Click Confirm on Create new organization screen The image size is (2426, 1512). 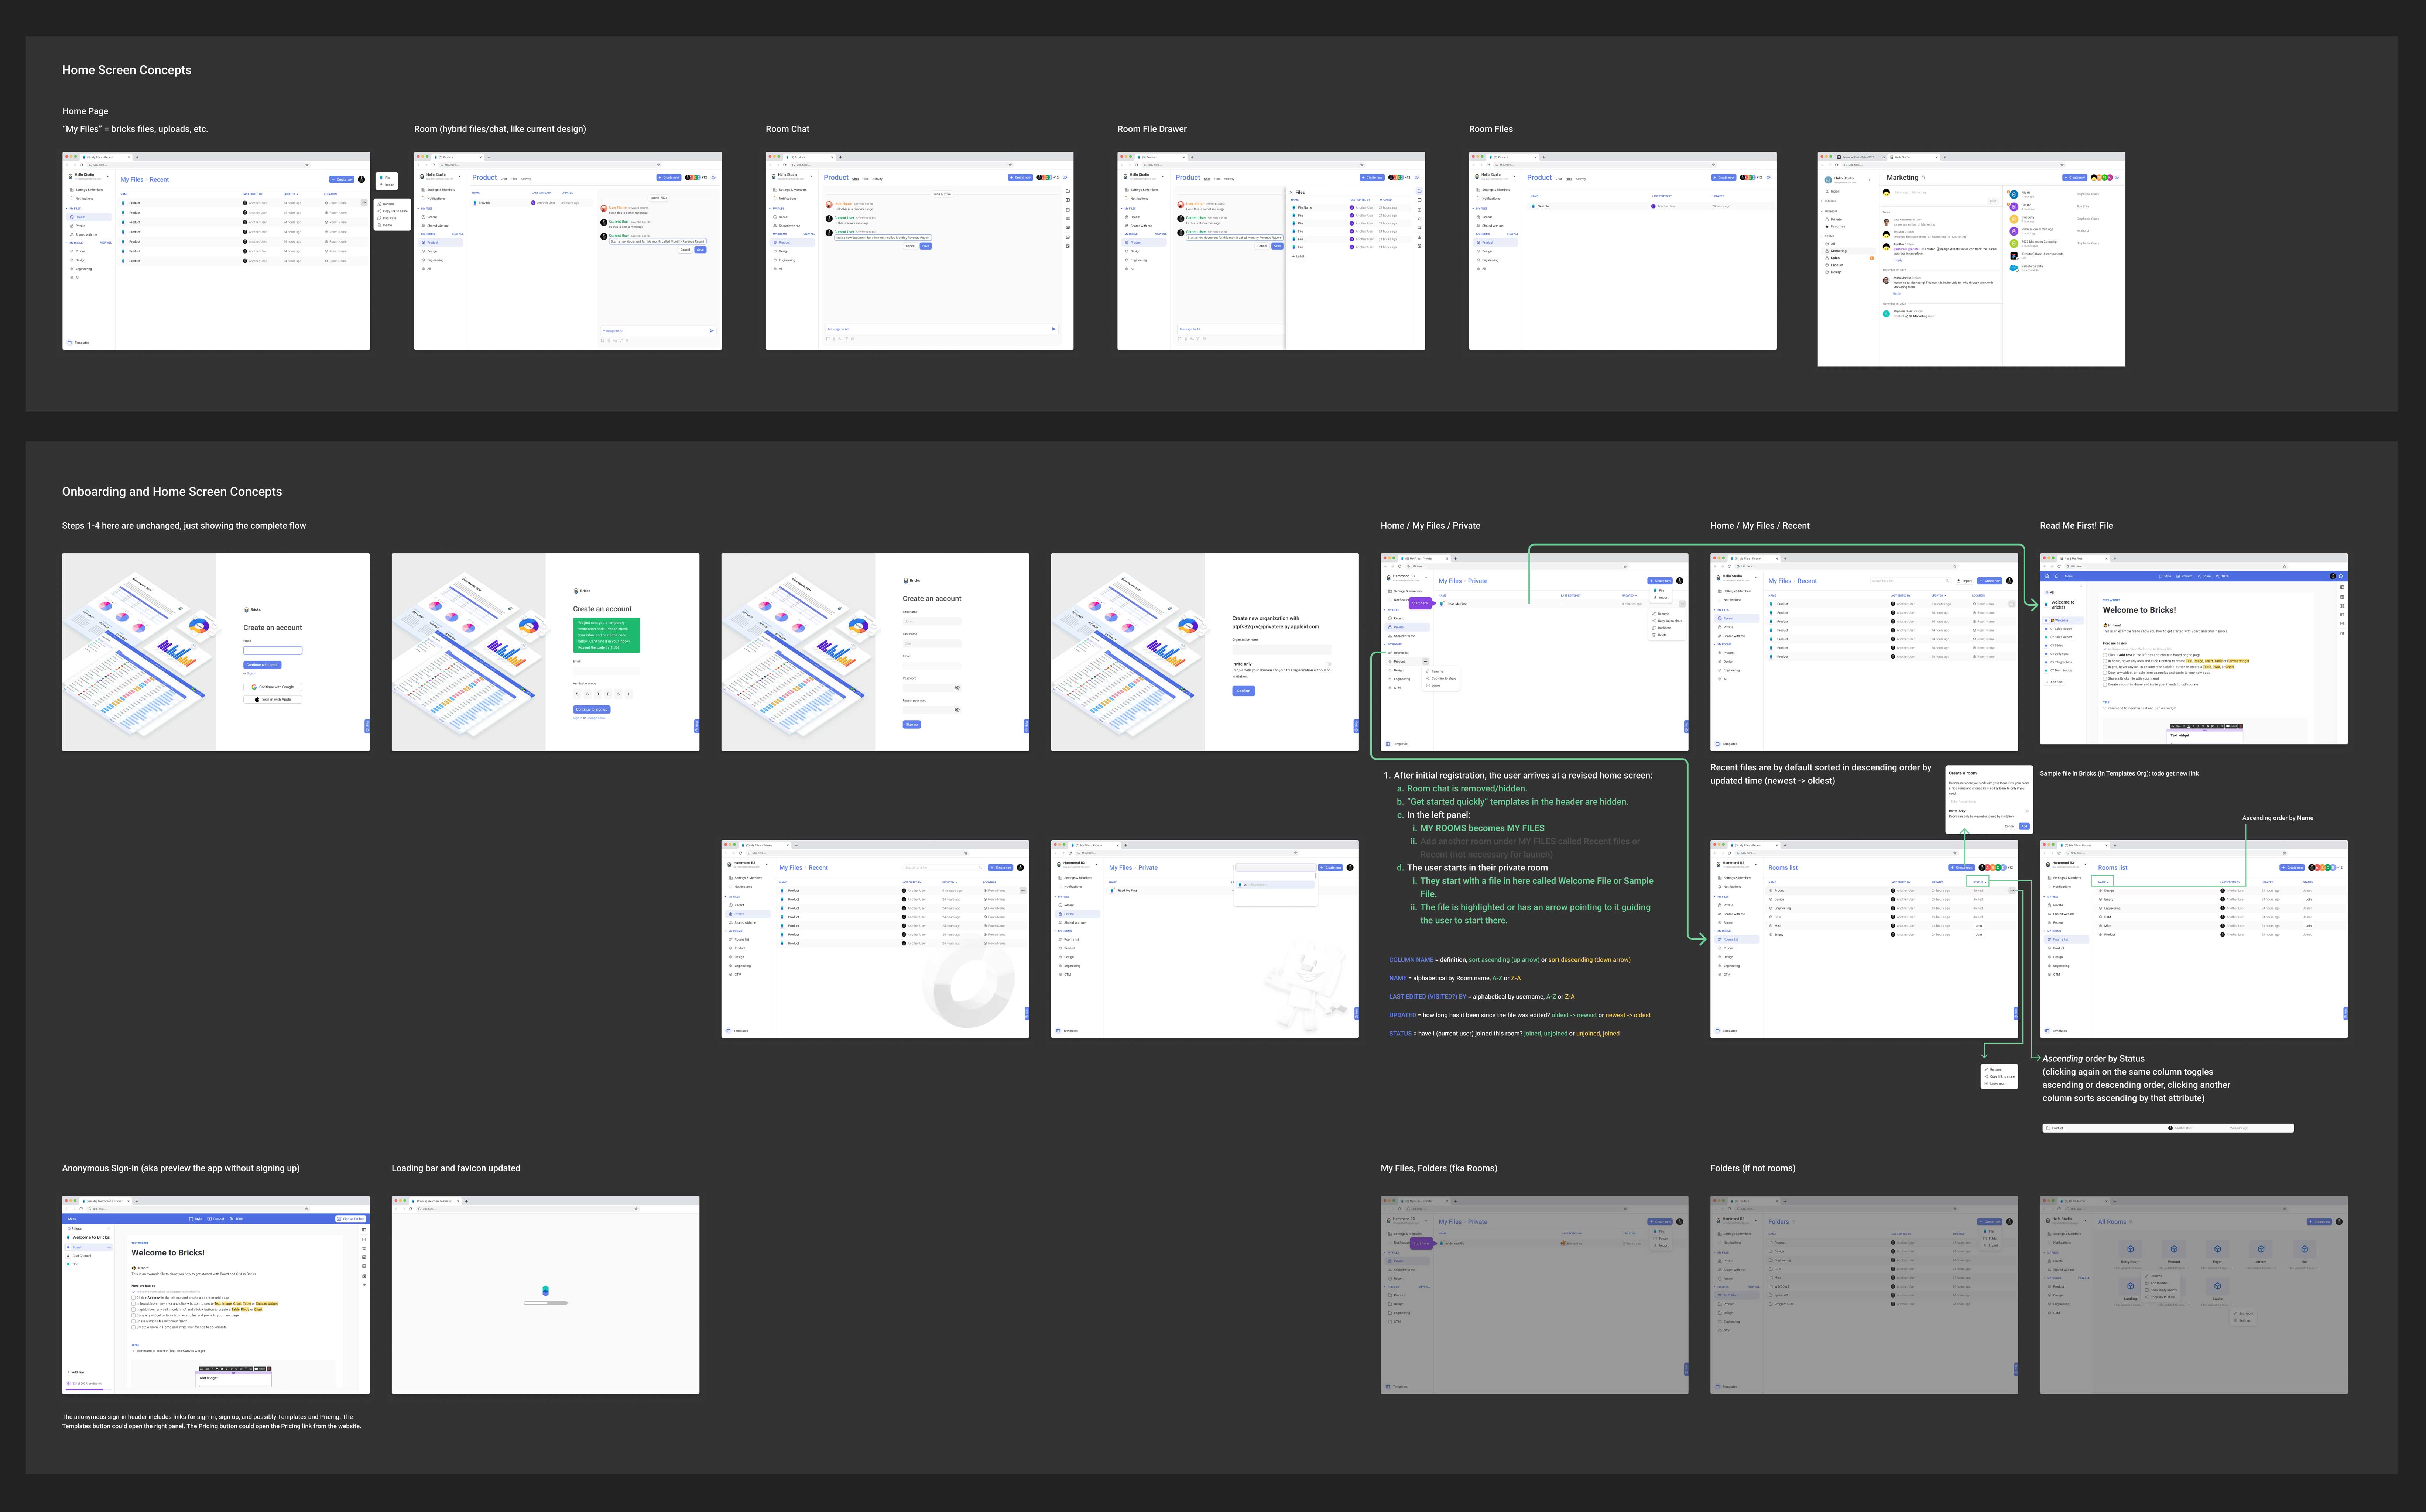[x=1244, y=691]
